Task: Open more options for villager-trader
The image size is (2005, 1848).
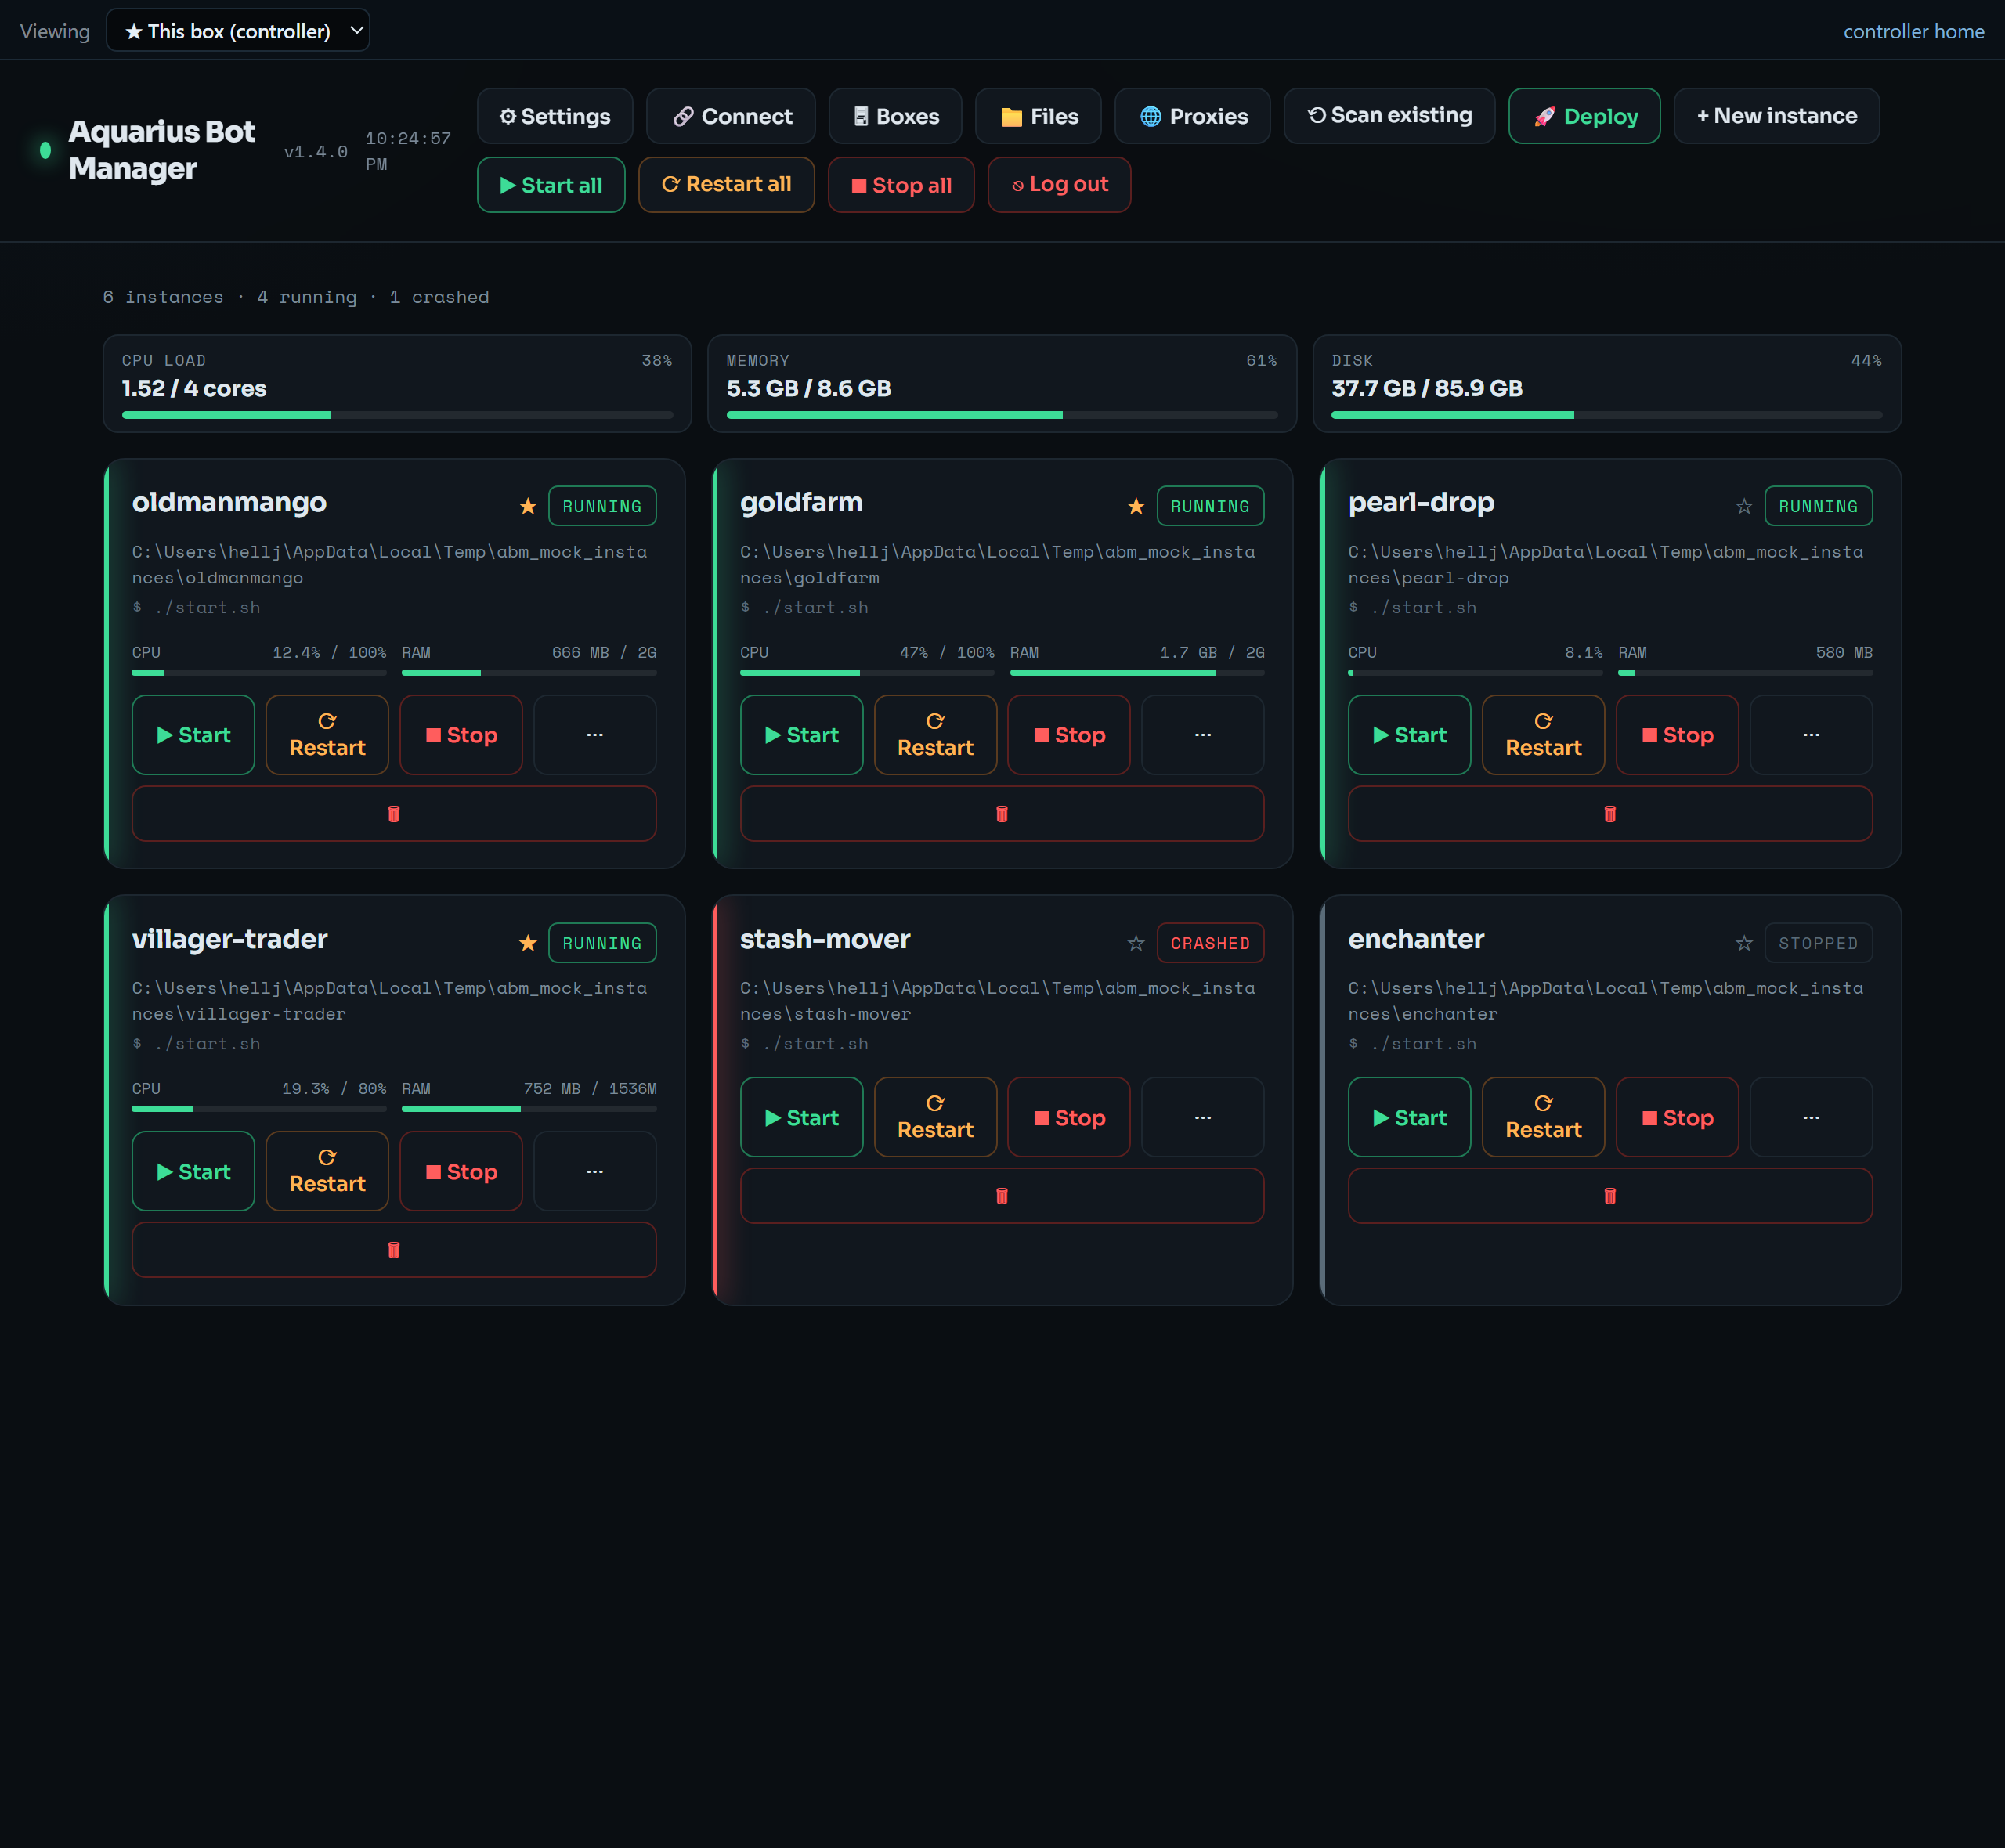Action: click(595, 1171)
